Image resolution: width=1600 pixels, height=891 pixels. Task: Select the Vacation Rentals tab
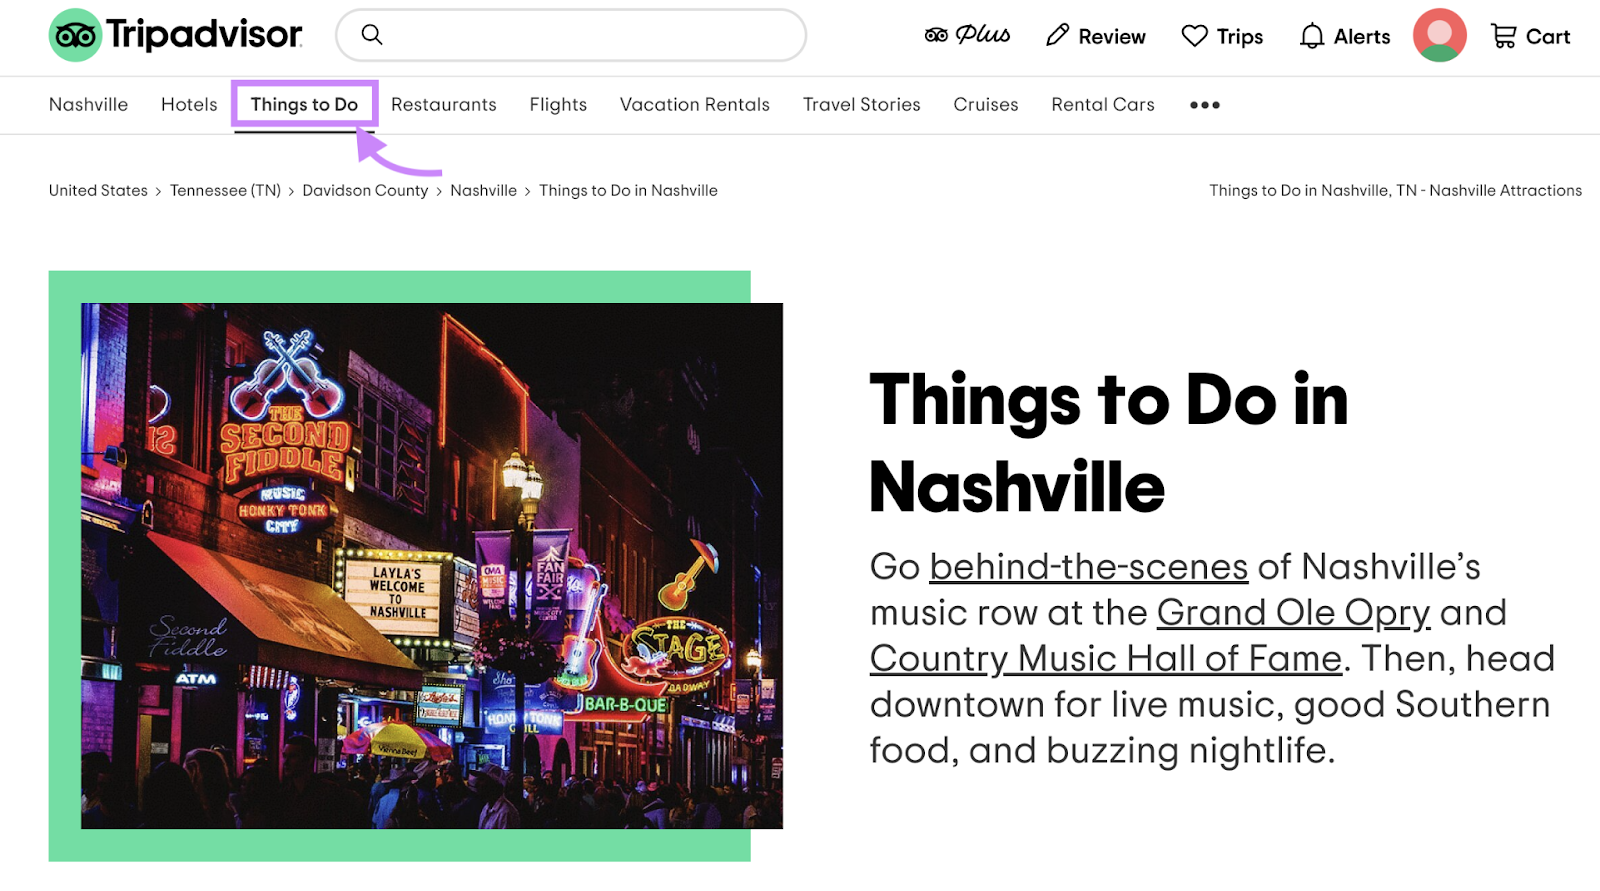point(695,104)
